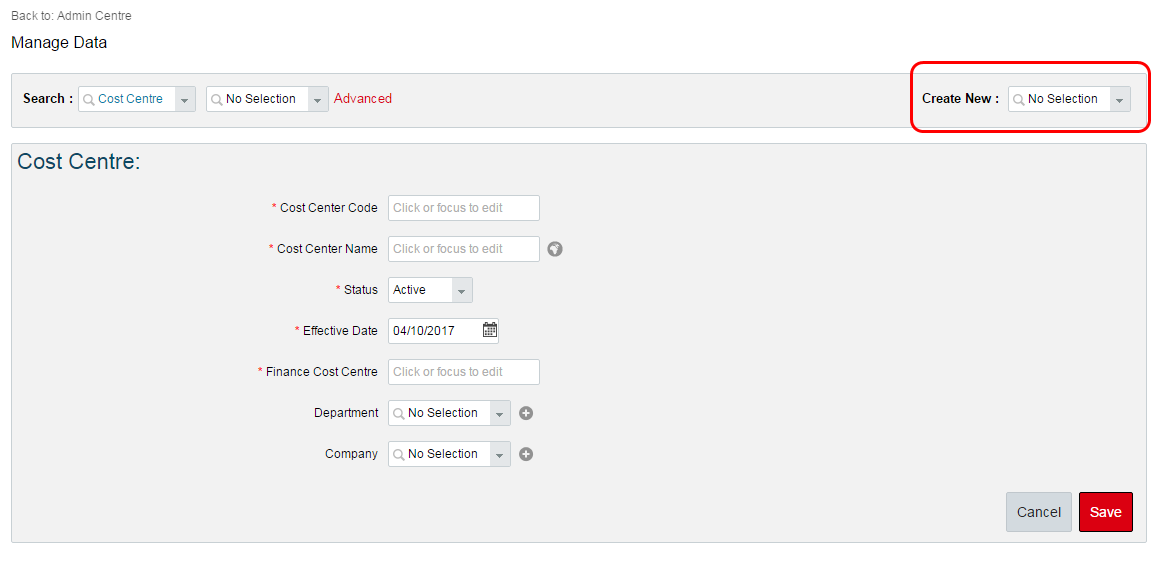Click magnifier icon in Cost Centre search box
Screen dimensions: 1162x571
coord(89,99)
